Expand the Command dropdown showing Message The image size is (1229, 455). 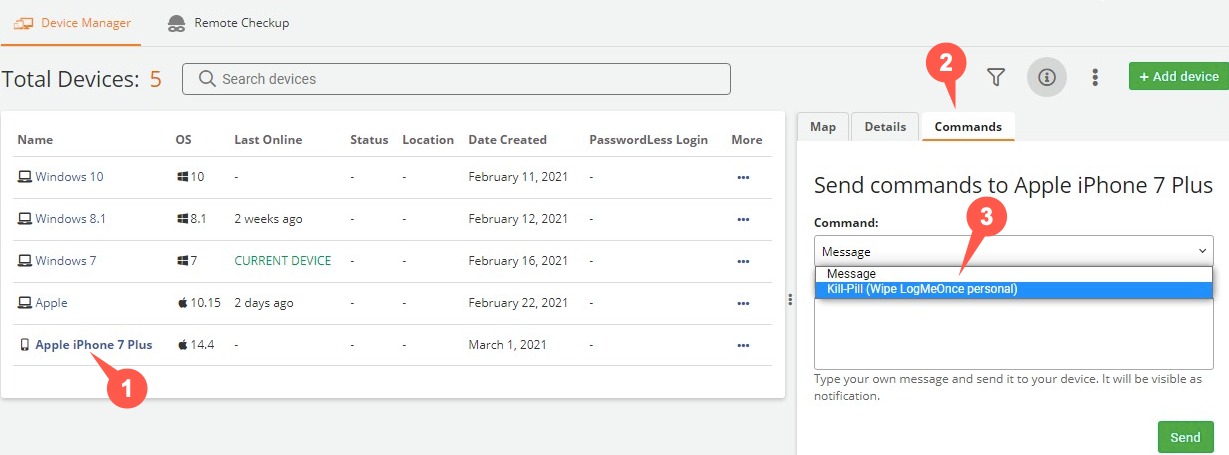[x=1014, y=252]
